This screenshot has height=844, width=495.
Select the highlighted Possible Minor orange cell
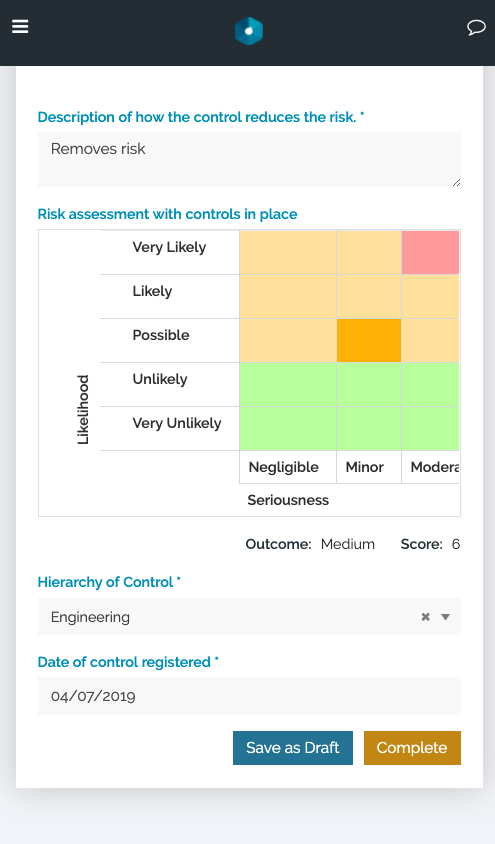(369, 340)
